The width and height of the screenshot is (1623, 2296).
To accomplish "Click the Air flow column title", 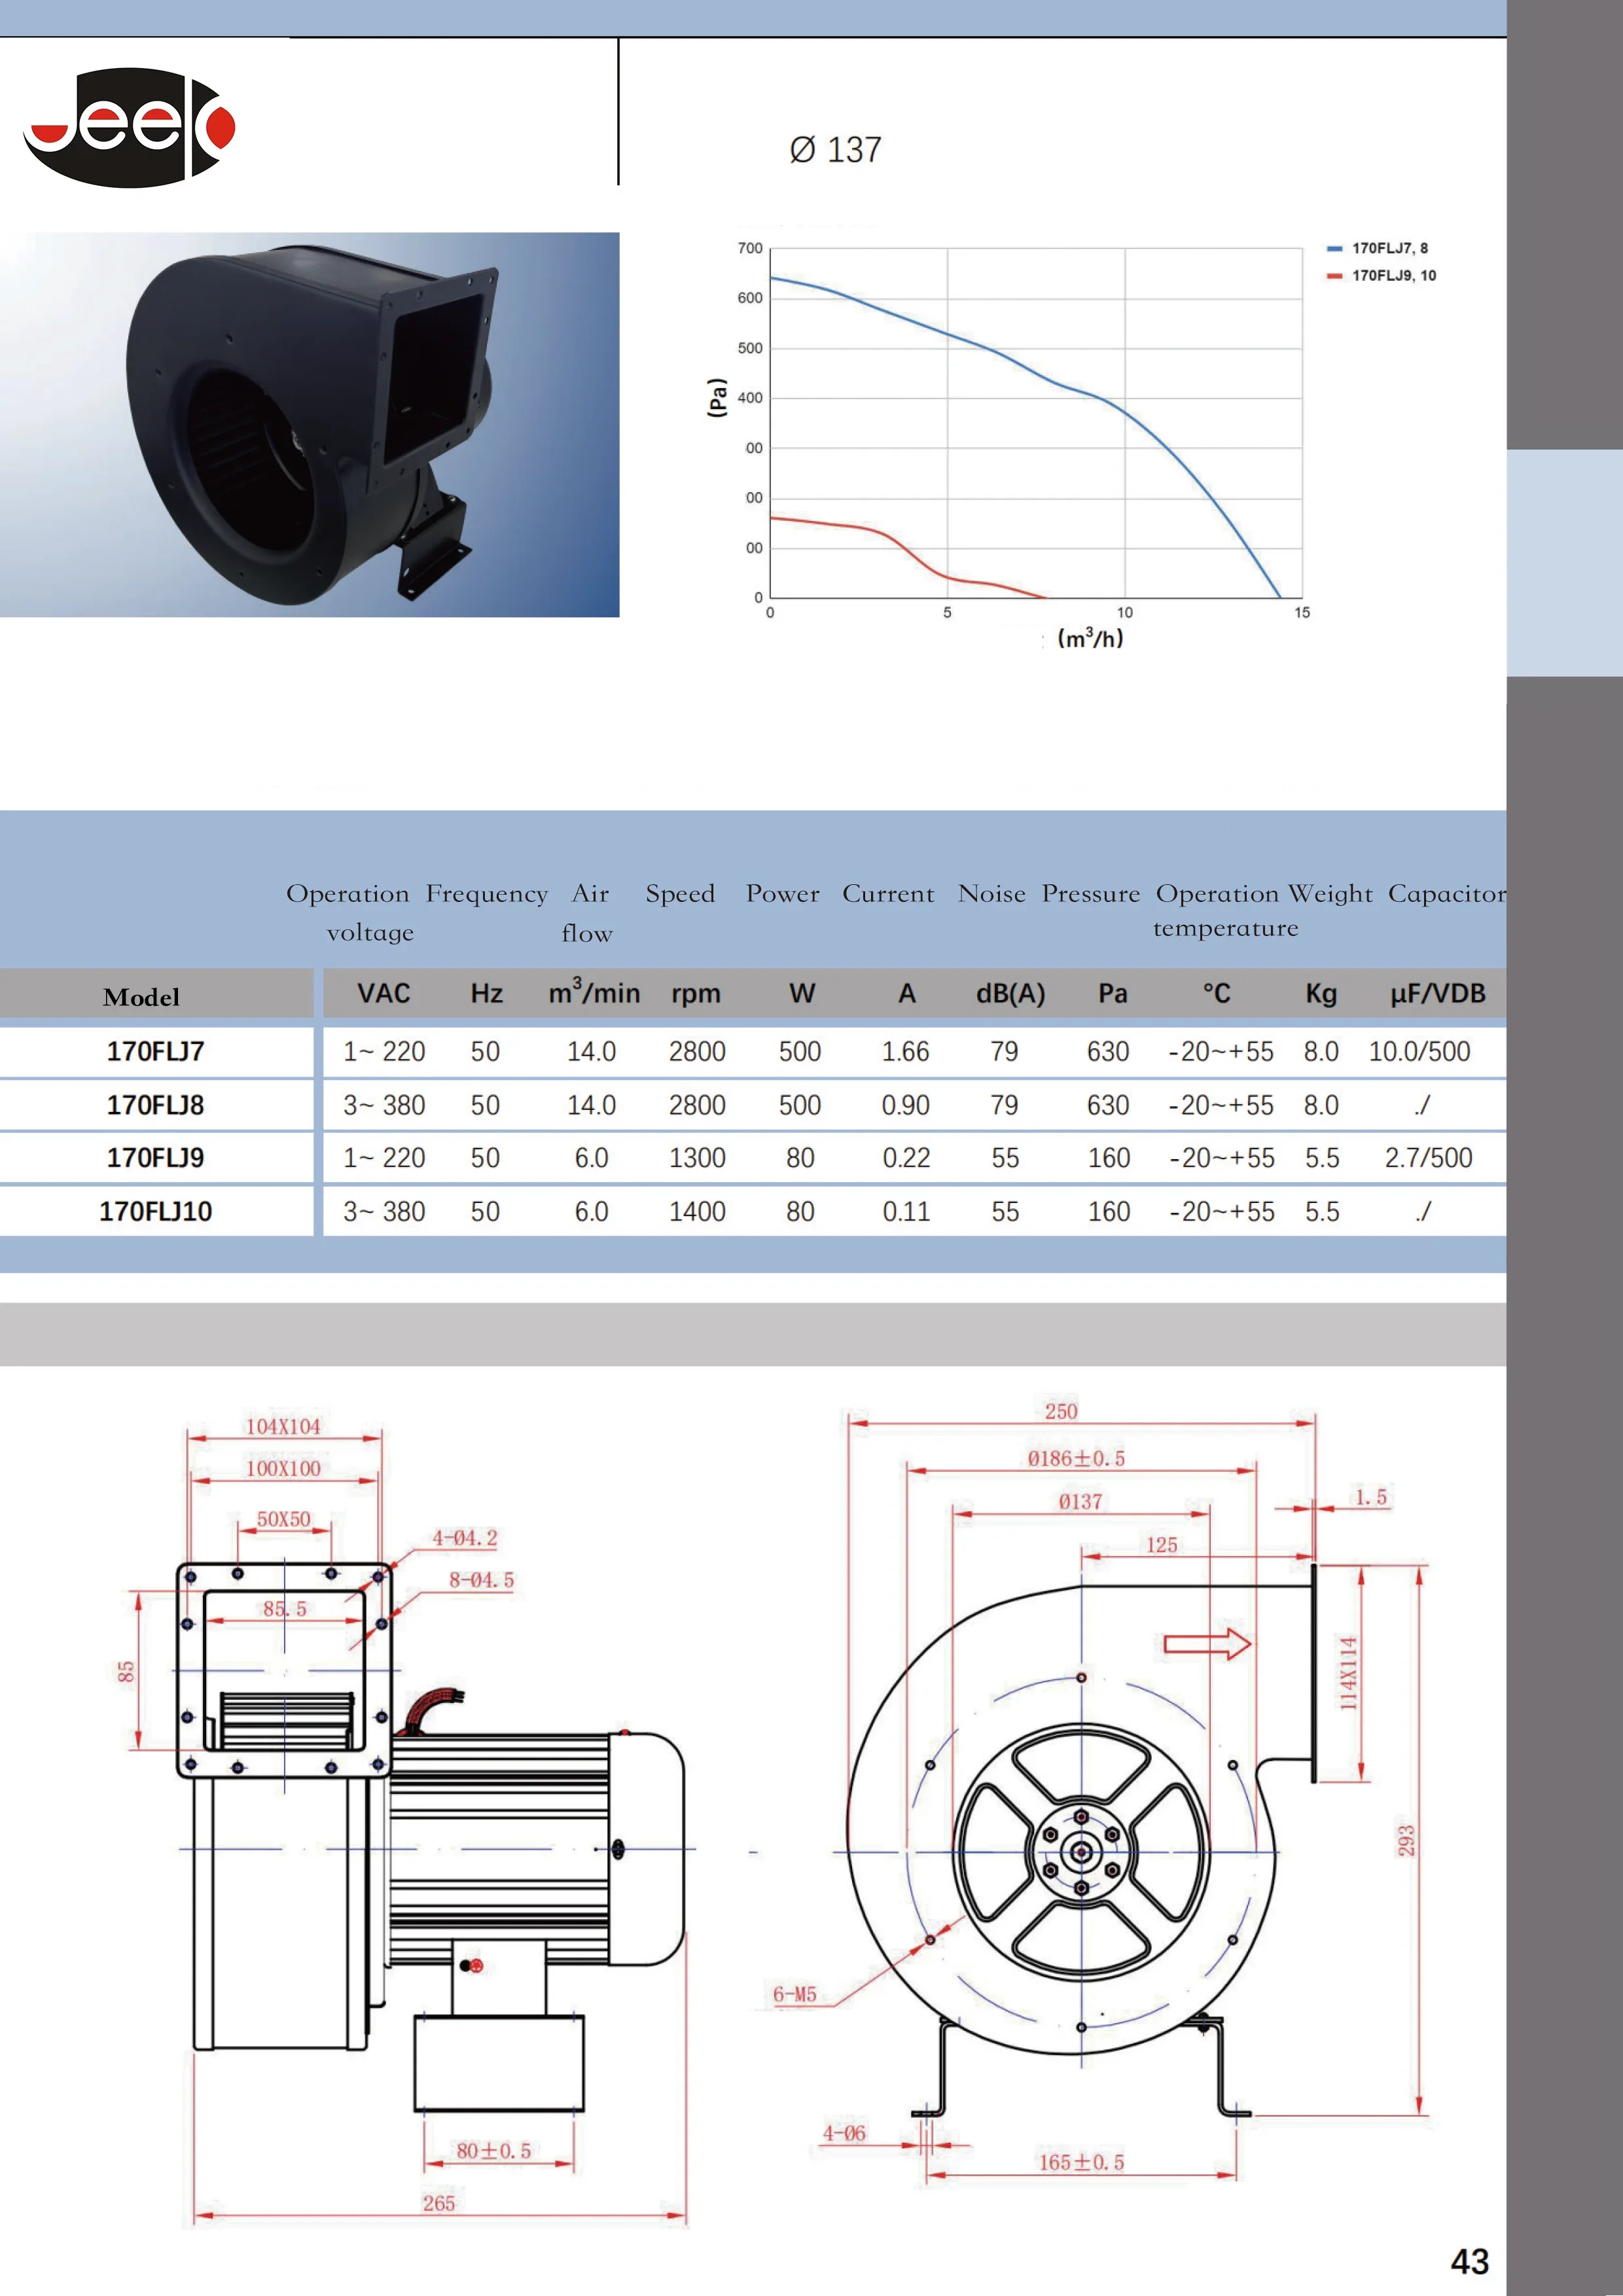I will (589, 913).
